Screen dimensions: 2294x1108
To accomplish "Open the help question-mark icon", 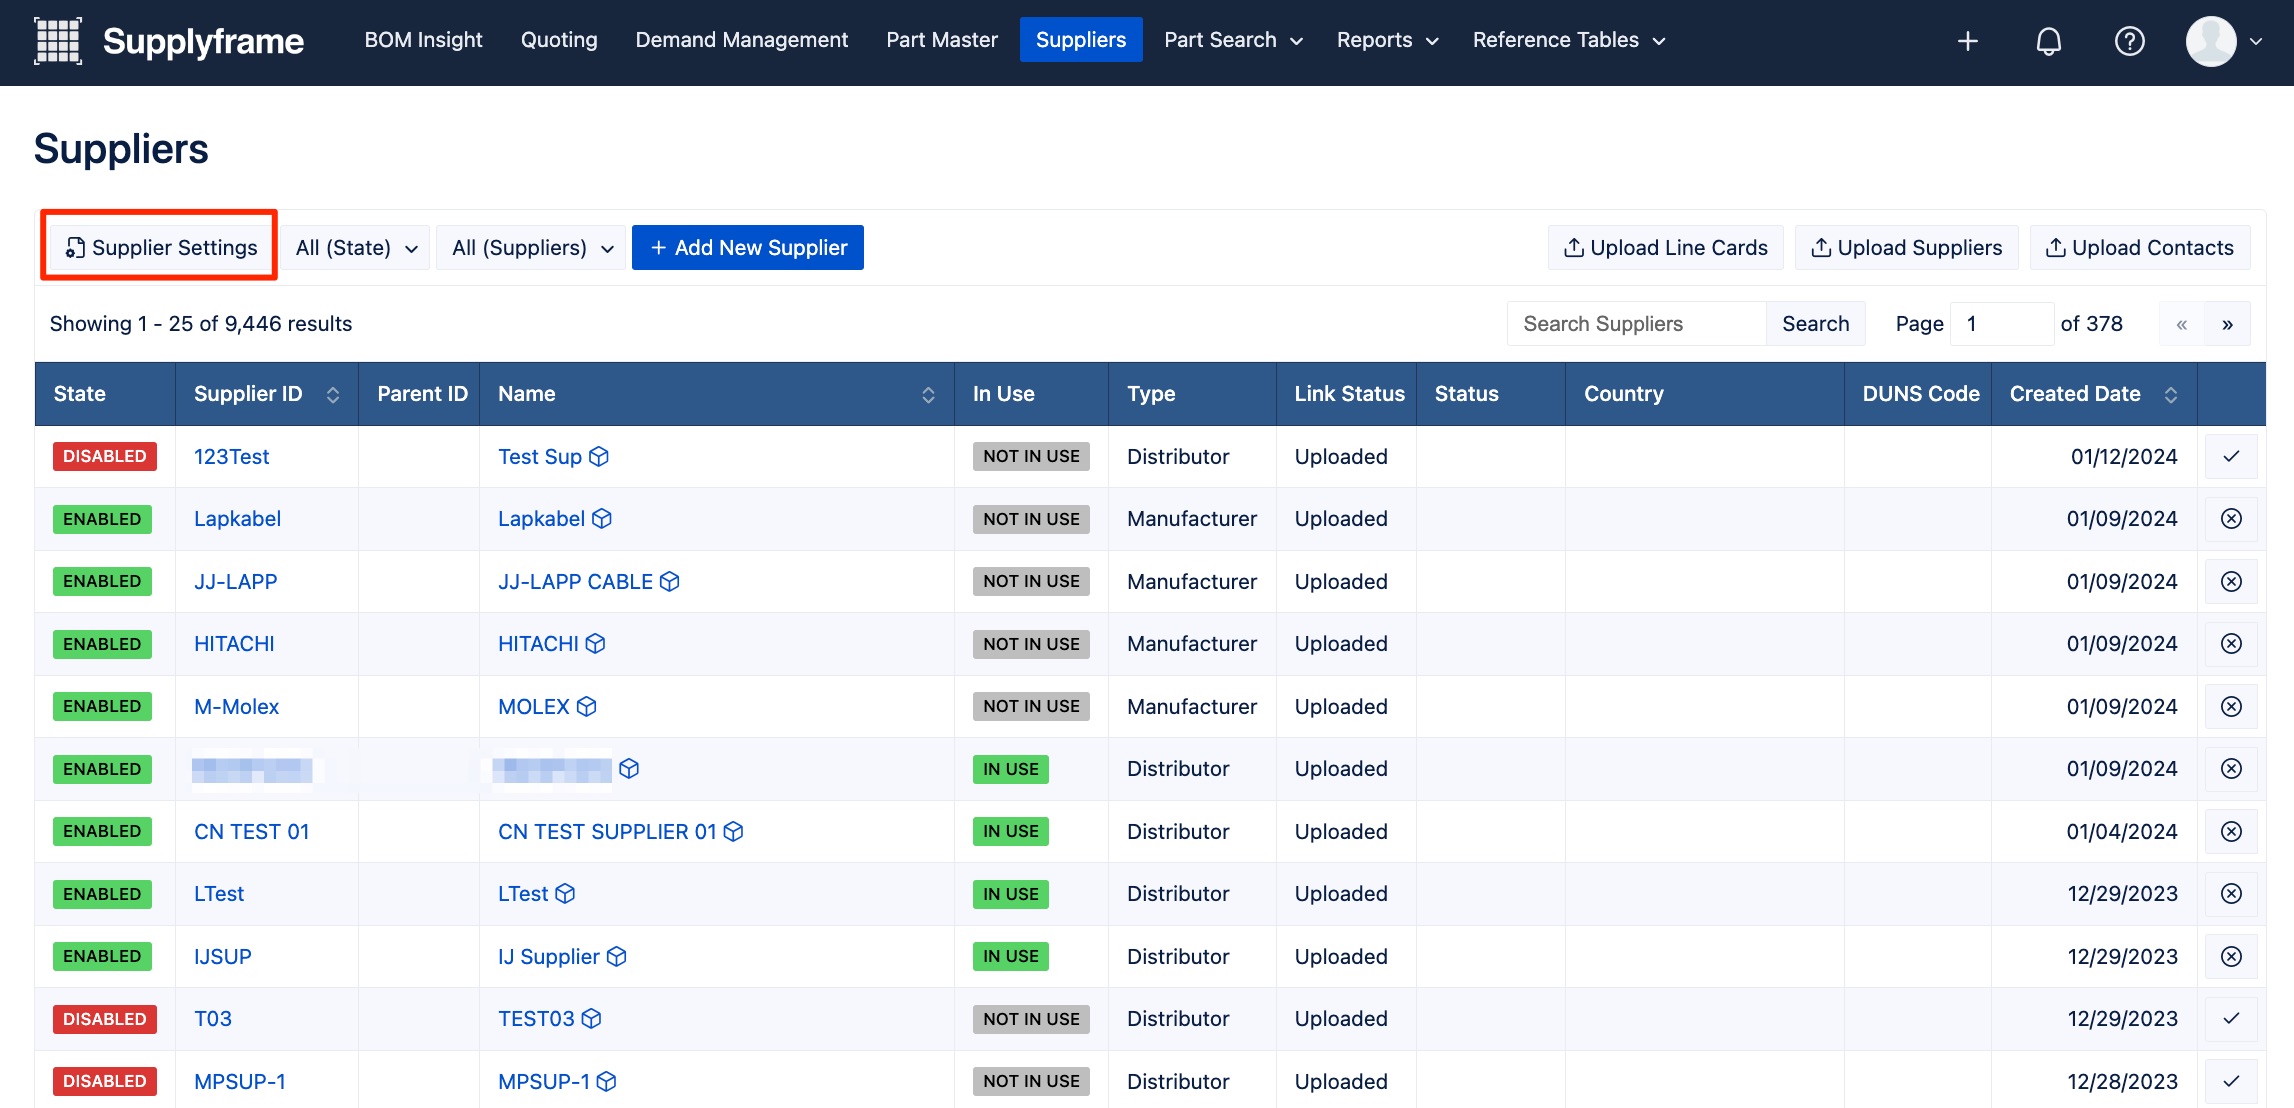I will pos(2130,41).
